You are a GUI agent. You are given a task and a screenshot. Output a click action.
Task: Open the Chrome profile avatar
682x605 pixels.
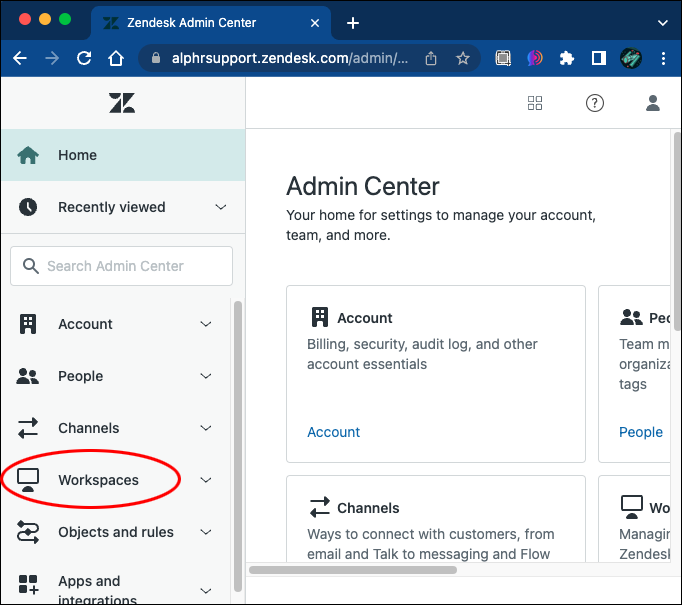click(631, 58)
